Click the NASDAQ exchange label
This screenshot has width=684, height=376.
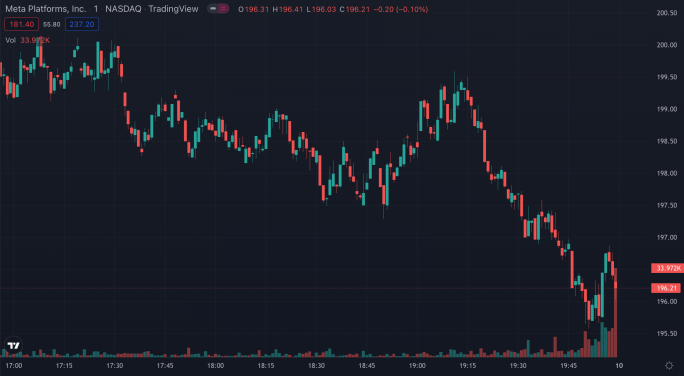123,9
